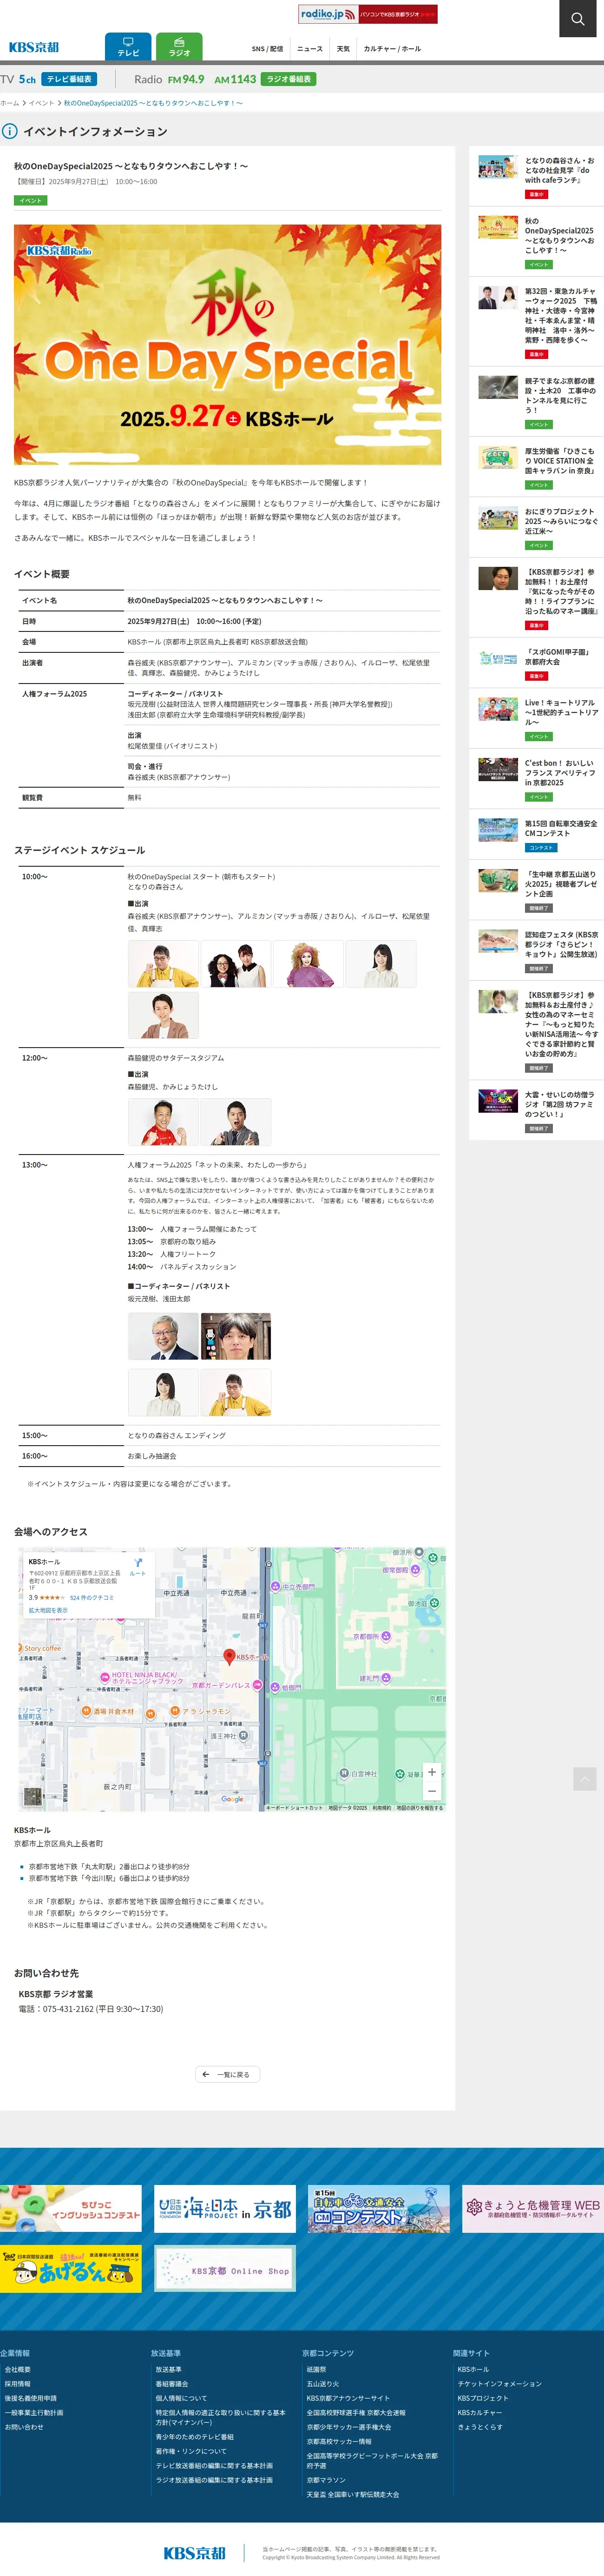Go to イベント breadcrumb link
Screen dimensions: 604x2576
point(42,103)
